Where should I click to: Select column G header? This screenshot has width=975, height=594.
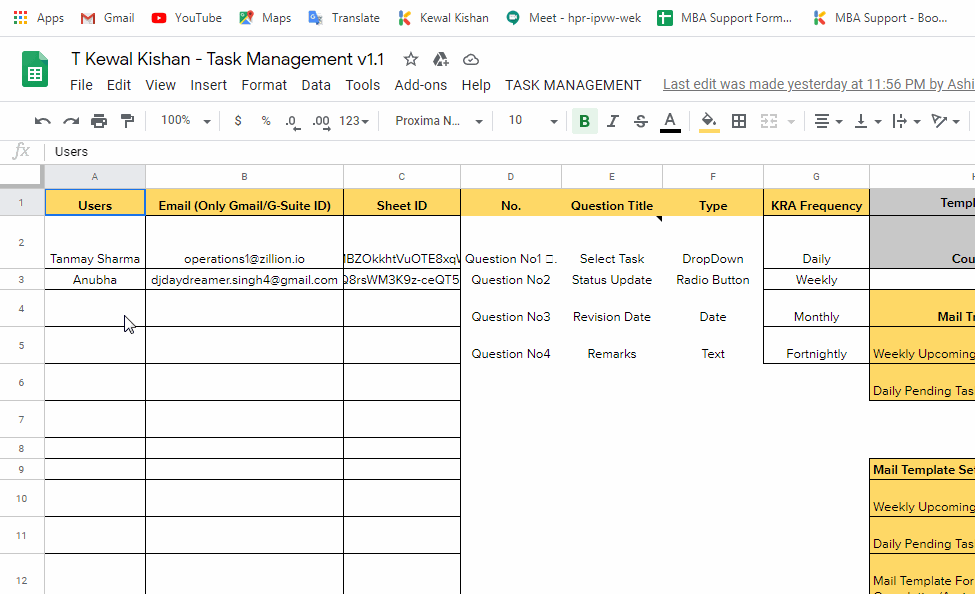pos(816,177)
